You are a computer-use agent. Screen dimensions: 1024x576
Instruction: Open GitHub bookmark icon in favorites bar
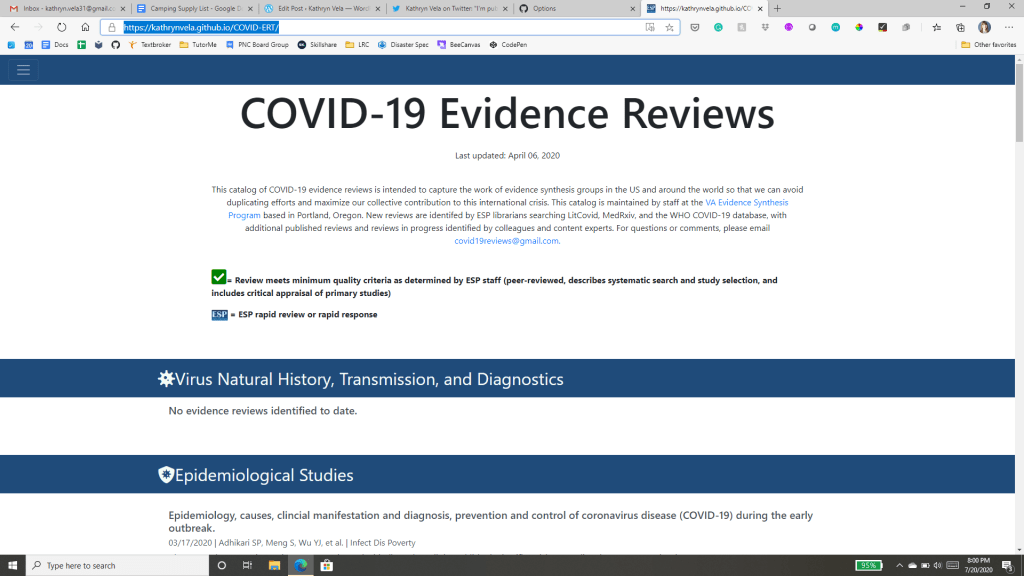(115, 45)
